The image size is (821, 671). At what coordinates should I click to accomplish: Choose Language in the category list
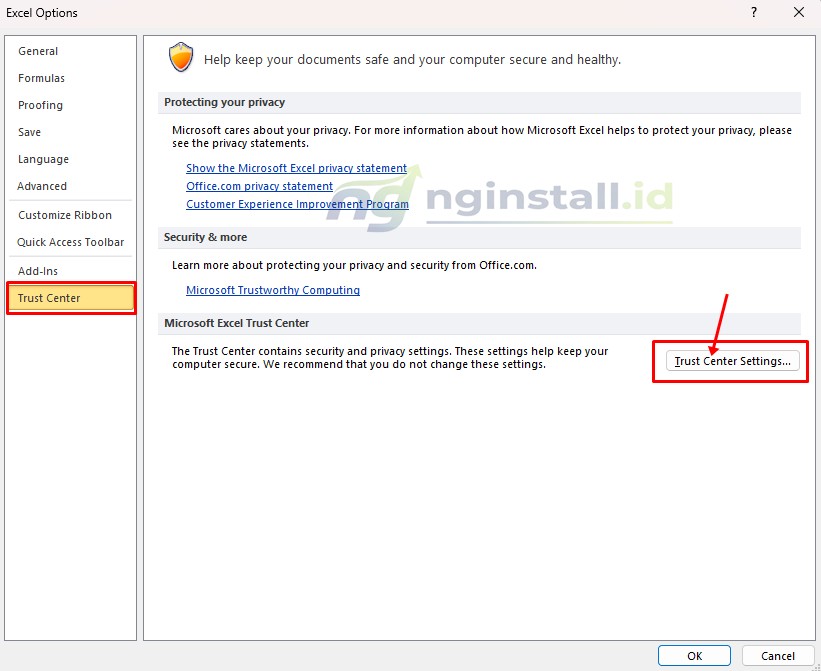pos(43,159)
